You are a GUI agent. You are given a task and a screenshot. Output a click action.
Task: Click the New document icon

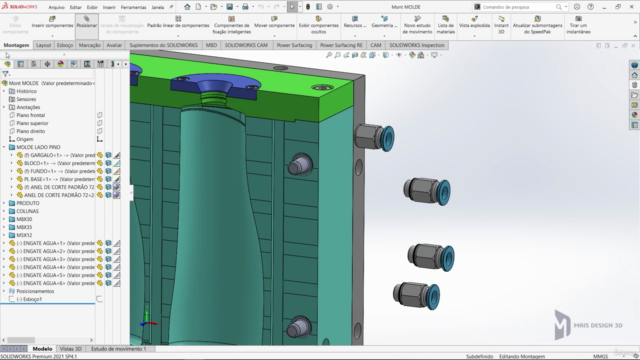click(198, 7)
